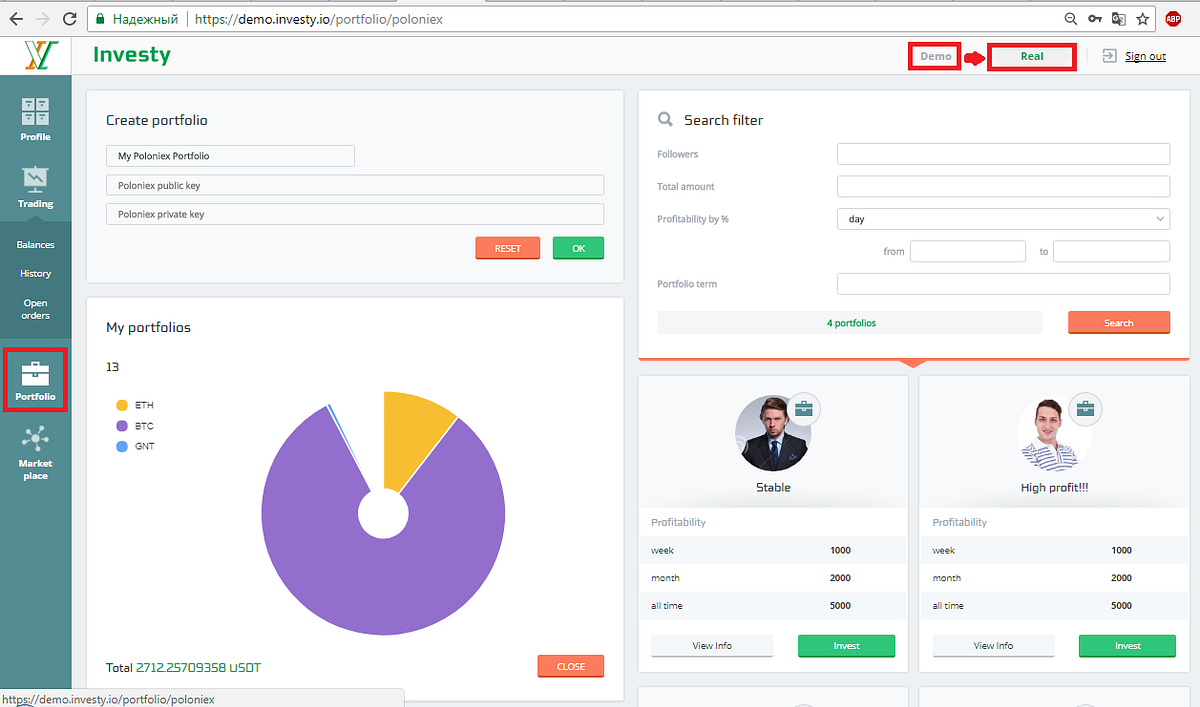Click the briefcase badge on Stable portfolio
Viewport: 1200px width, 707px height.
coord(804,408)
